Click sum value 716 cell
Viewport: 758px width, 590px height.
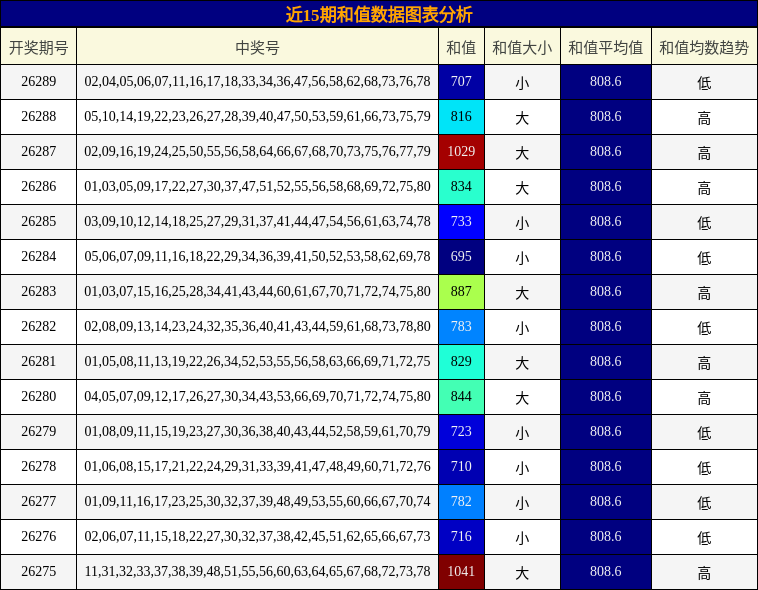pyautogui.click(x=461, y=537)
